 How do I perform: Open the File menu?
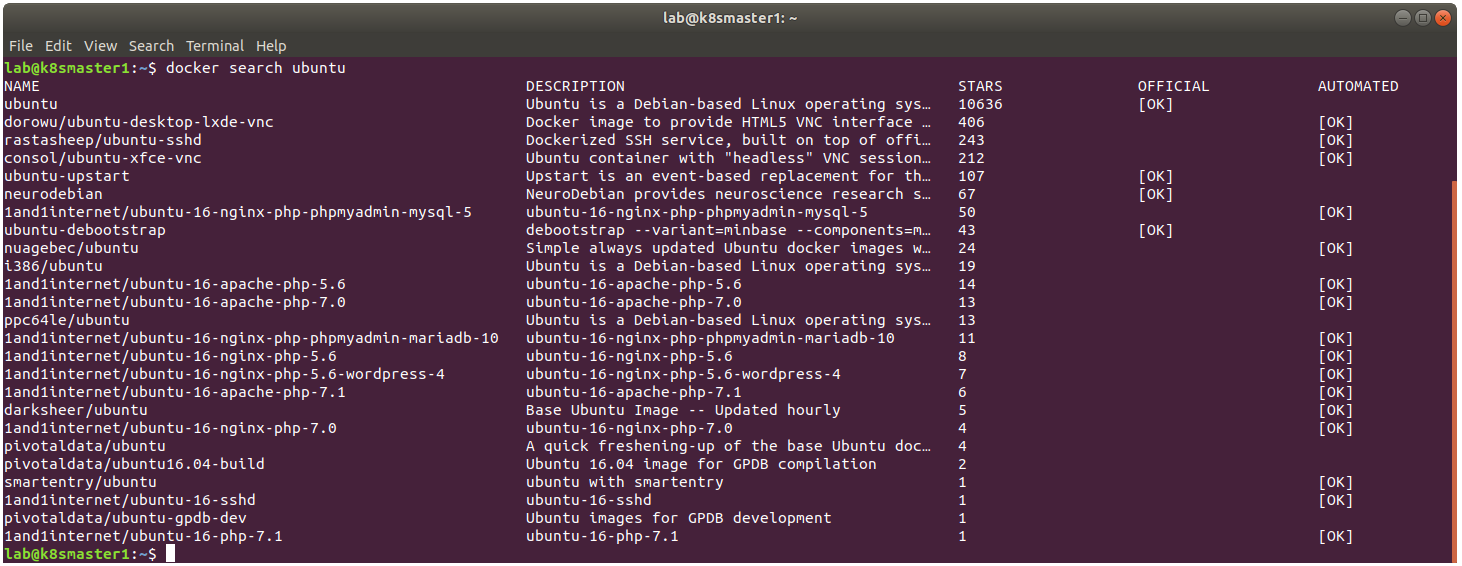click(20, 46)
